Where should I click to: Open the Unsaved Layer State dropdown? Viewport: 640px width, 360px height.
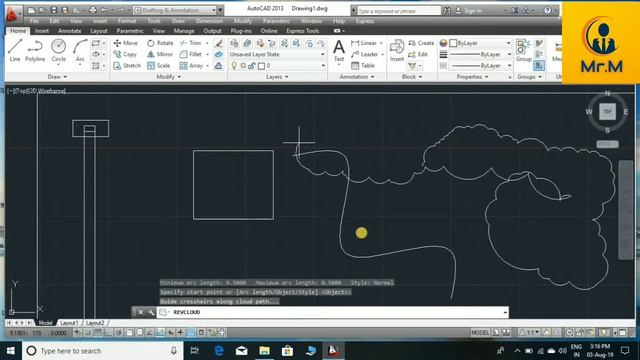277,54
